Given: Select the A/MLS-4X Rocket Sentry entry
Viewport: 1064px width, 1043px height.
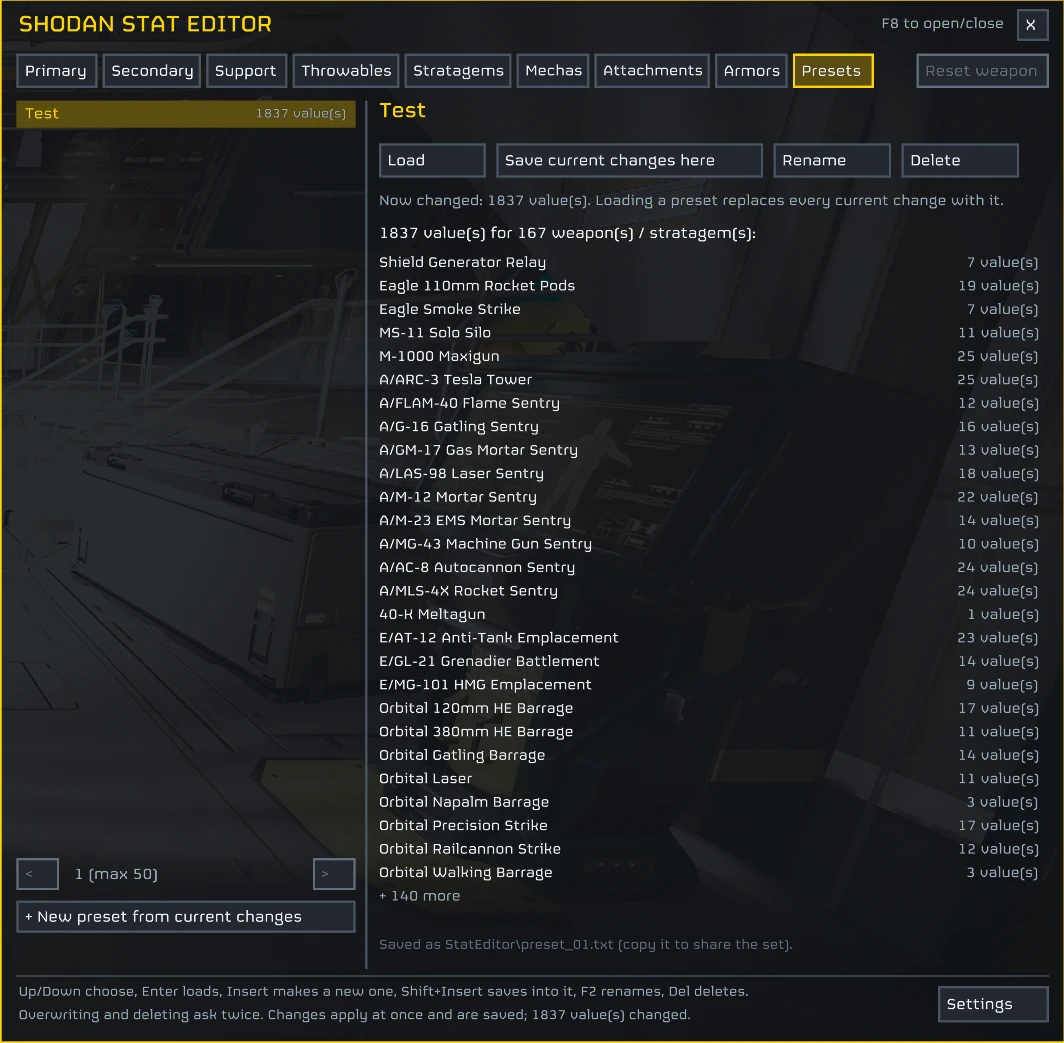Looking at the screenshot, I should pyautogui.click(x=708, y=591).
